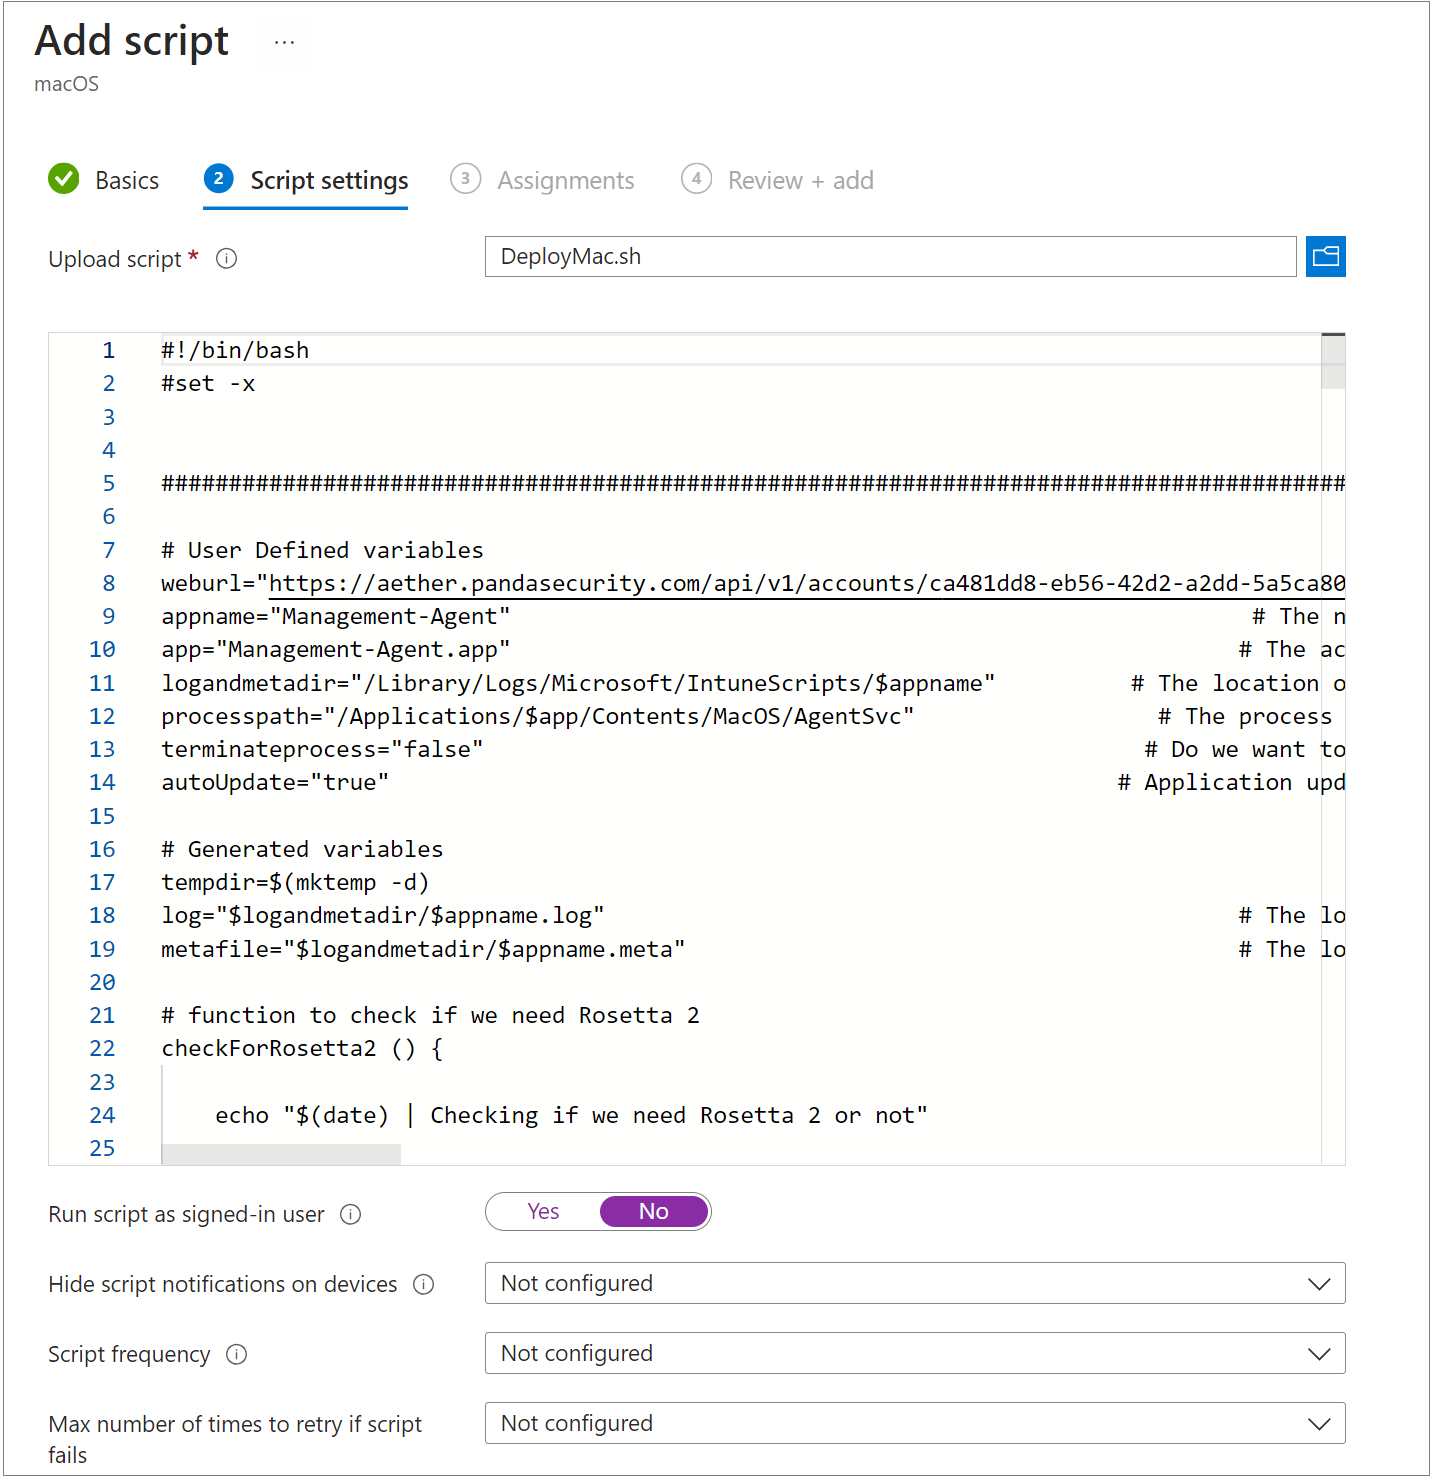1435x1479 pixels.
Task: Click the info icon beside Upload script
Action: pos(226,259)
